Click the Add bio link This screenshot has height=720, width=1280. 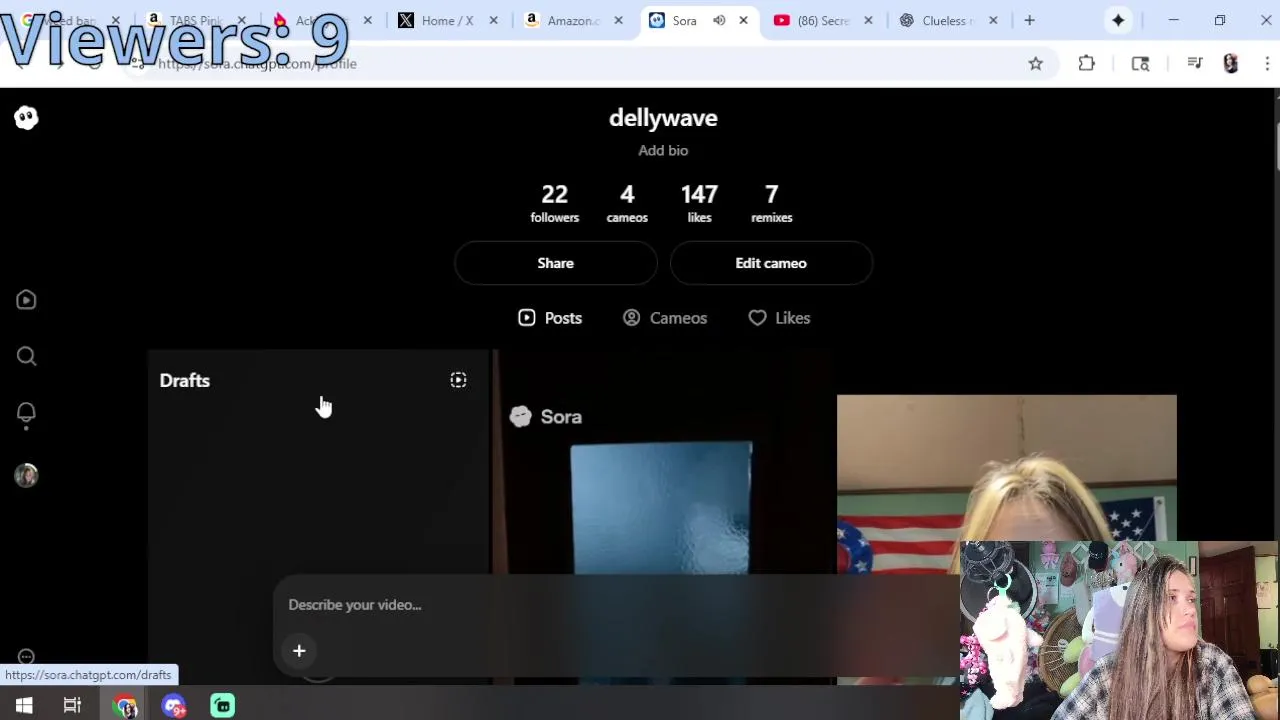(663, 150)
